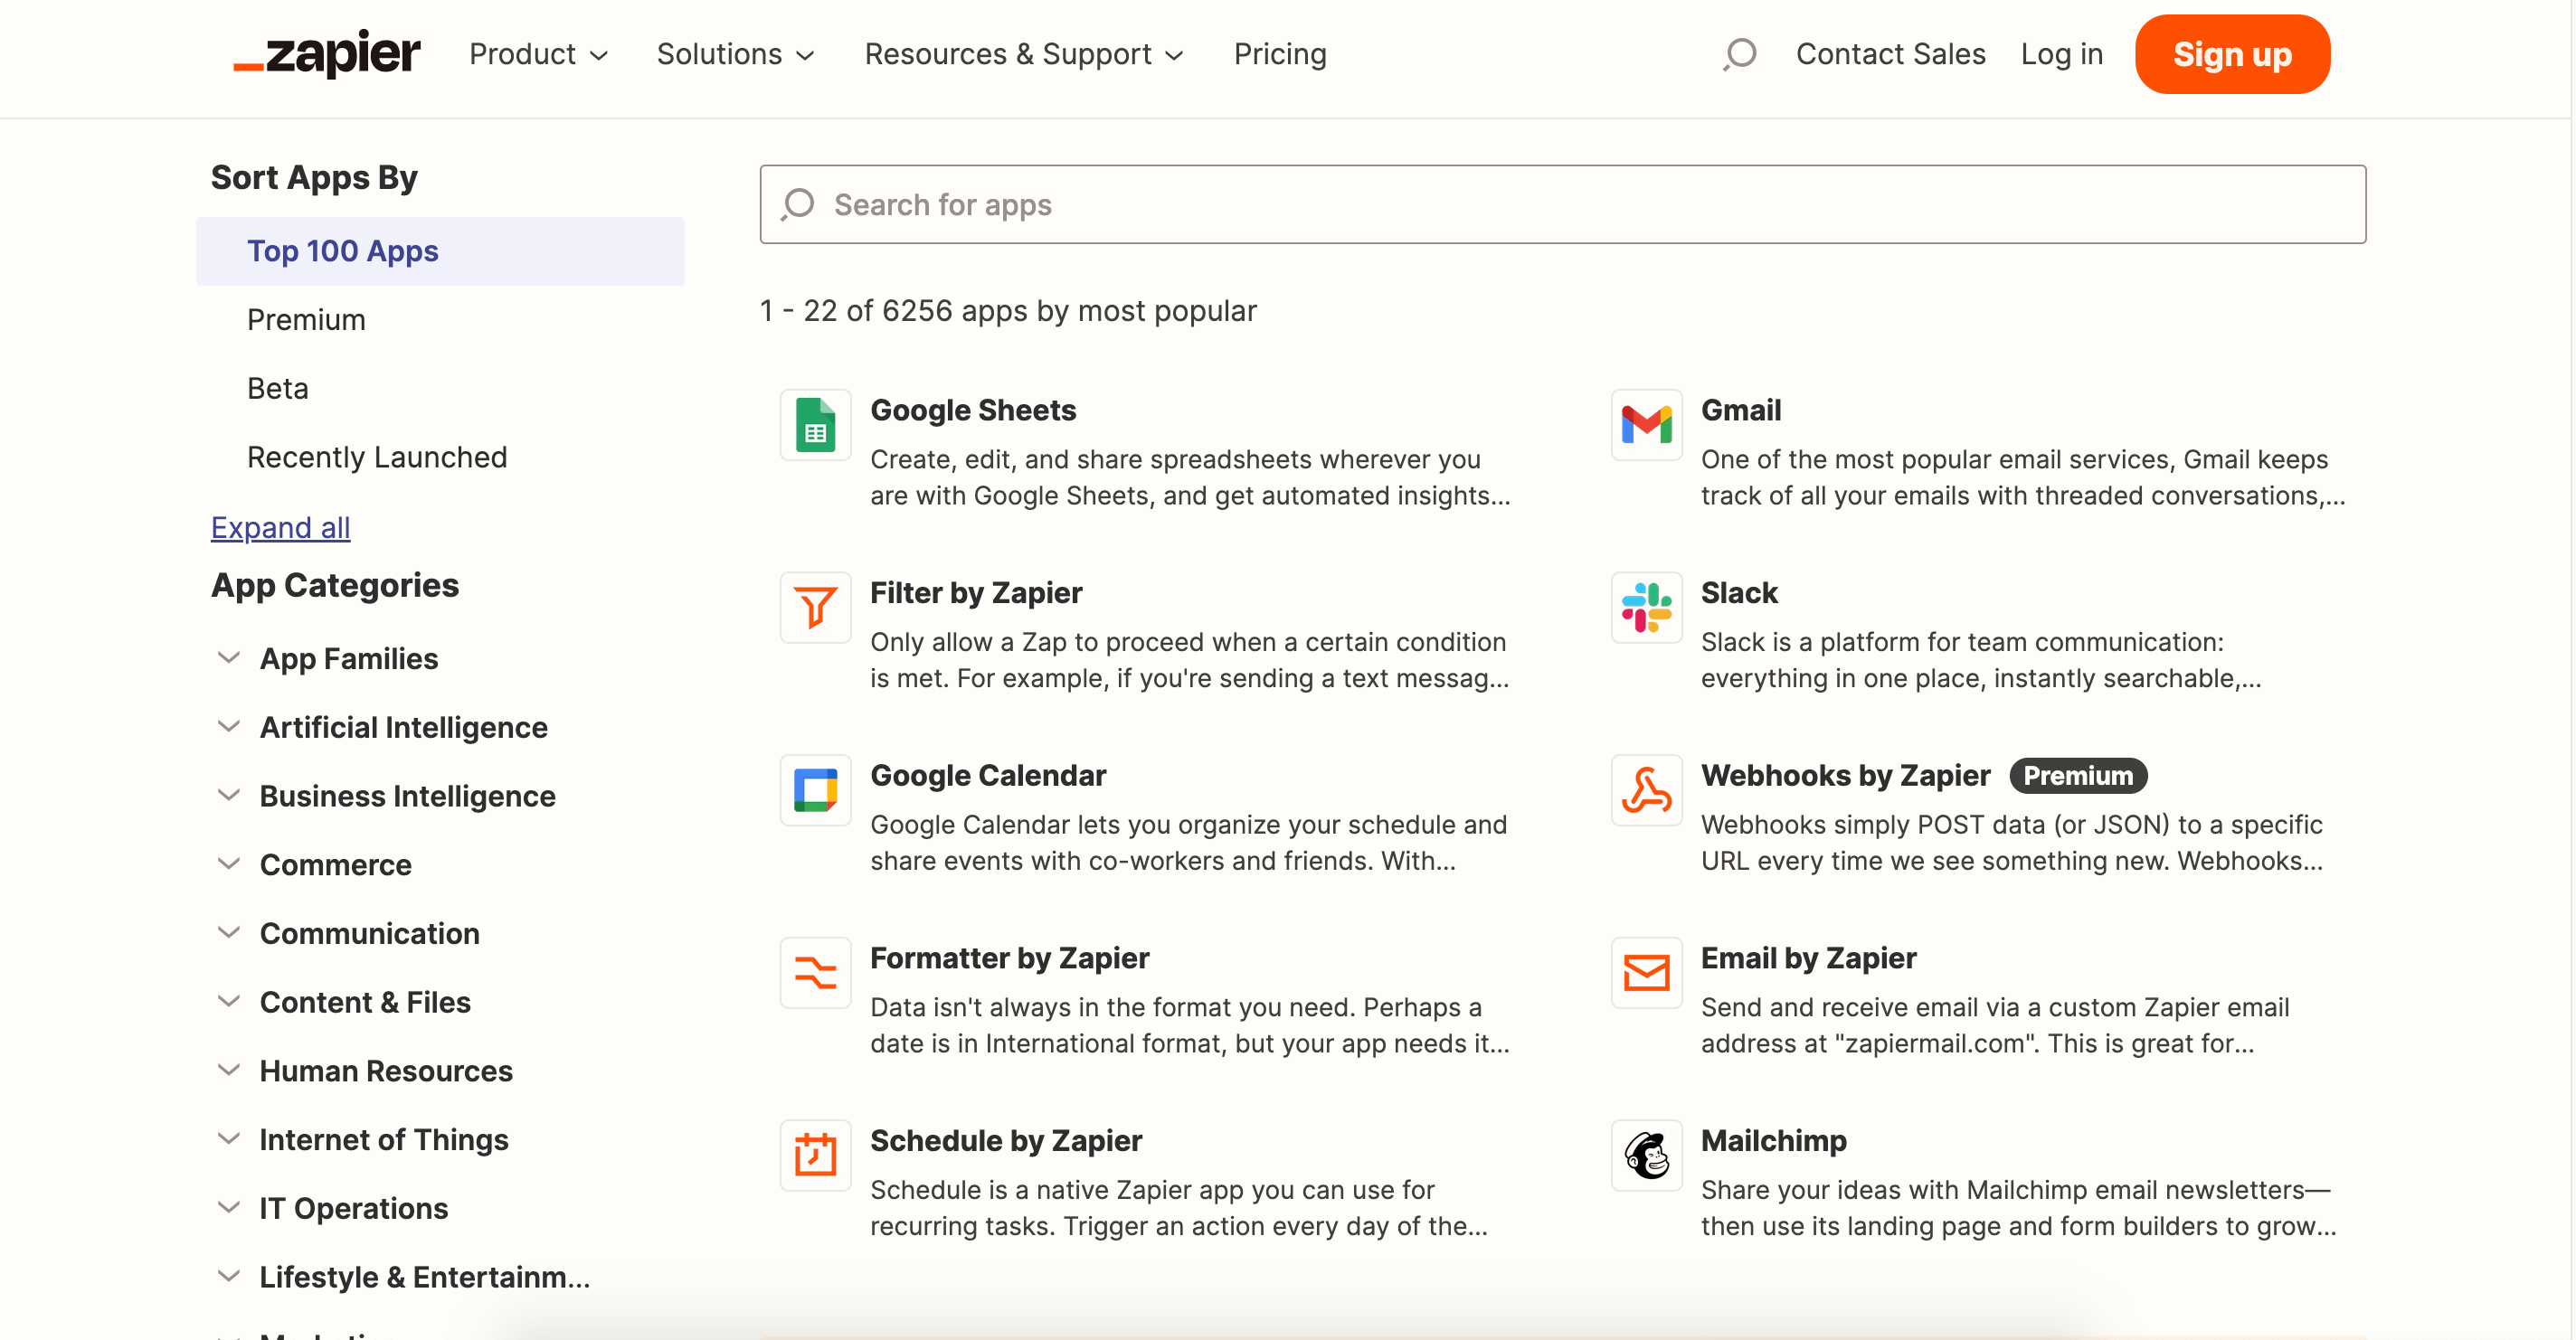Click the Zapier logo

327,54
